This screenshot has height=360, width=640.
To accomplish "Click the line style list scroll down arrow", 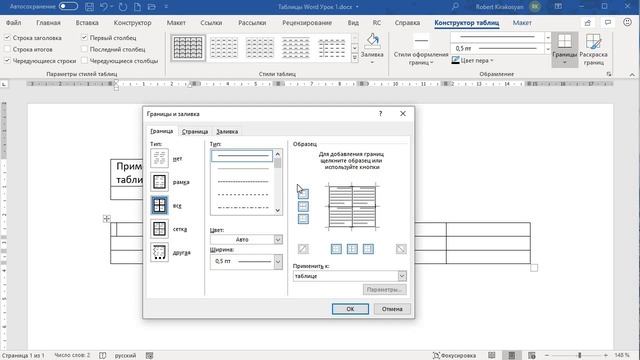I will [x=278, y=211].
